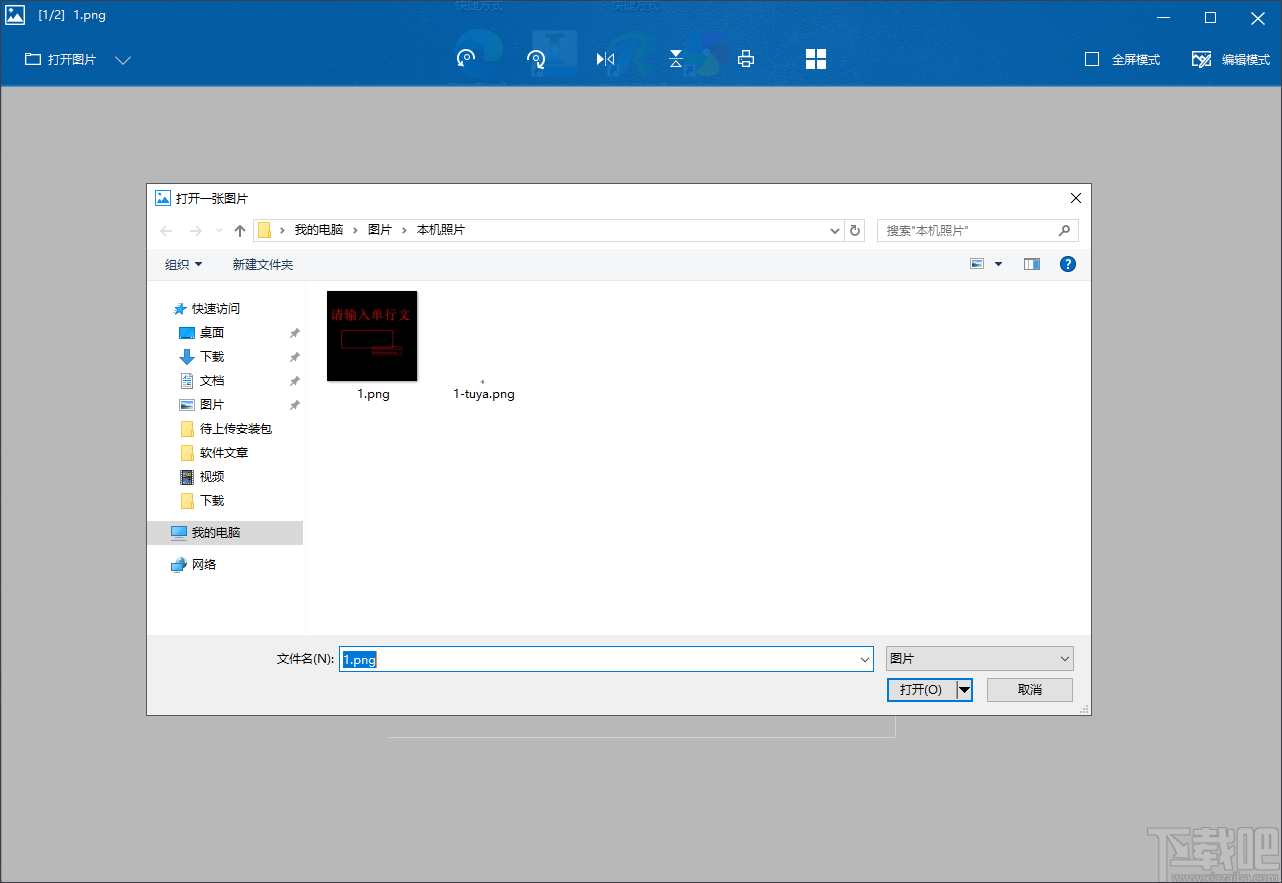Click 新建文件夹 in the dialog toolbar
Screen dimensions: 1282x883
click(x=263, y=264)
